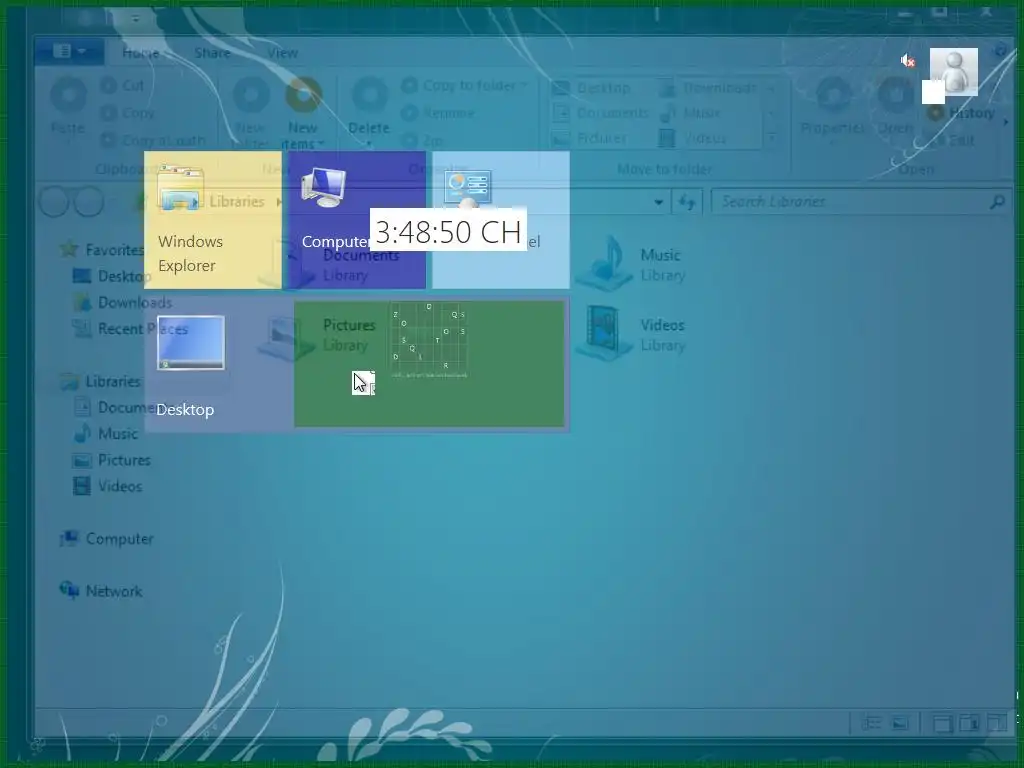Image resolution: width=1024 pixels, height=768 pixels.
Task: Choose Videos in Move to folder gallery
Action: pos(692,138)
